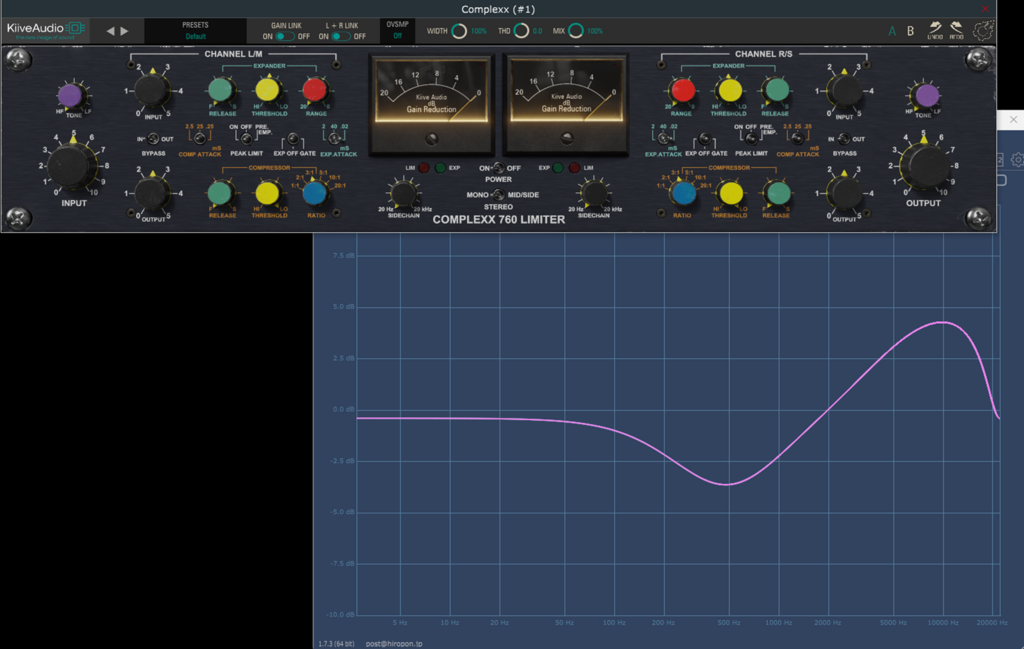1024x649 pixels.
Task: Open gear settings in the analyzer window
Action: pyautogui.click(x=1017, y=159)
